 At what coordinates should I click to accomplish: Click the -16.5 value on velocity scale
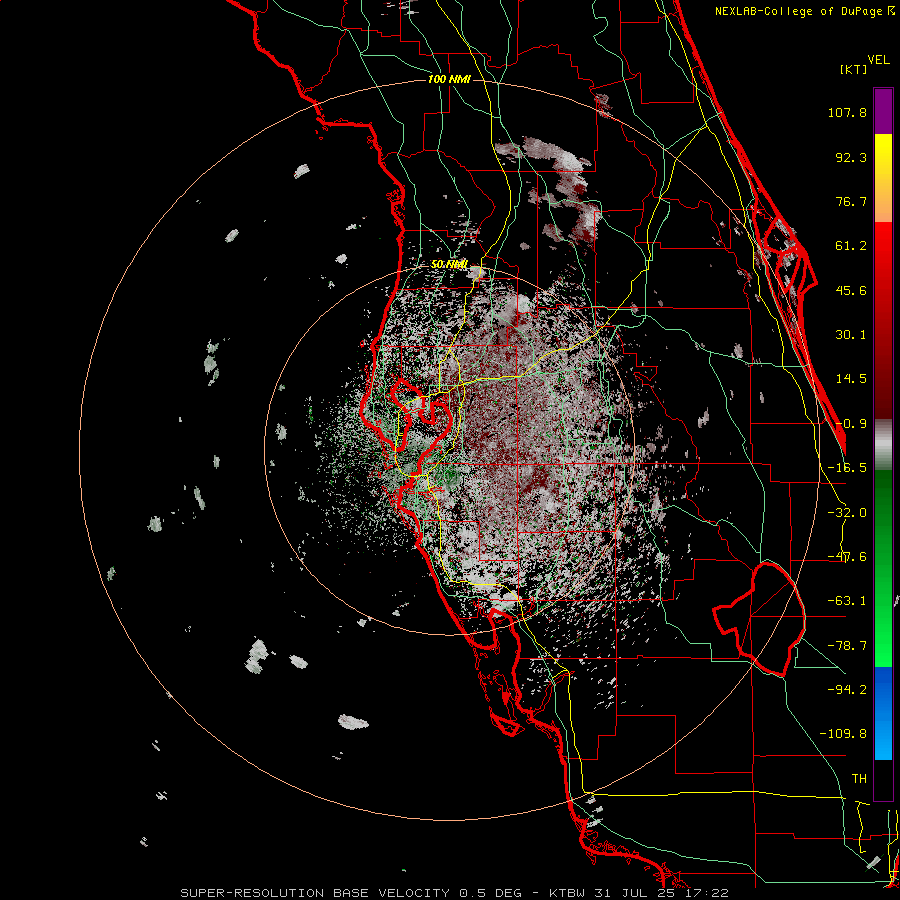click(847, 468)
